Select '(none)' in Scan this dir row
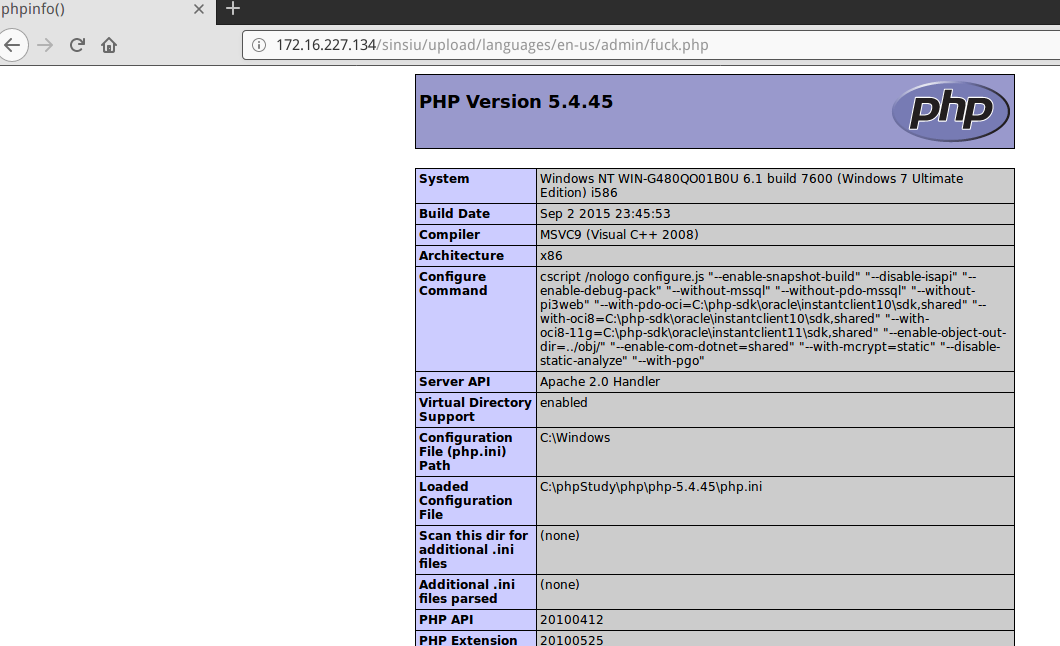This screenshot has width=1060, height=646. click(x=560, y=536)
